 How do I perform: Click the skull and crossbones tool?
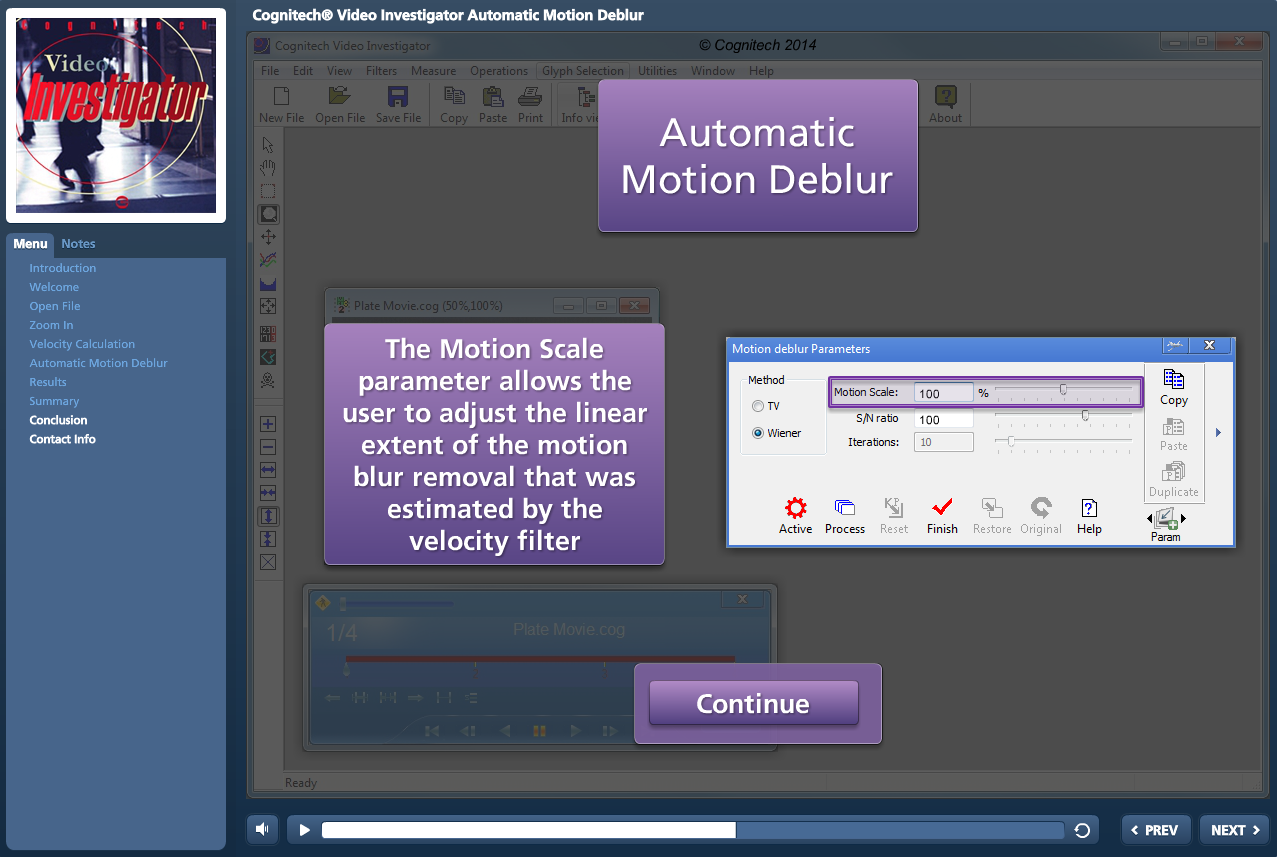(x=268, y=380)
